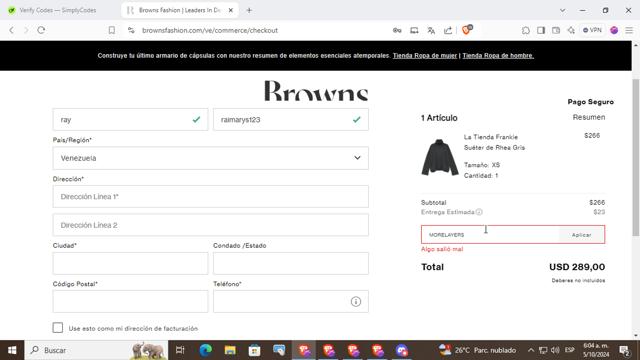Click the Condado/Estado input field
The width and height of the screenshot is (640, 360).
click(x=291, y=263)
